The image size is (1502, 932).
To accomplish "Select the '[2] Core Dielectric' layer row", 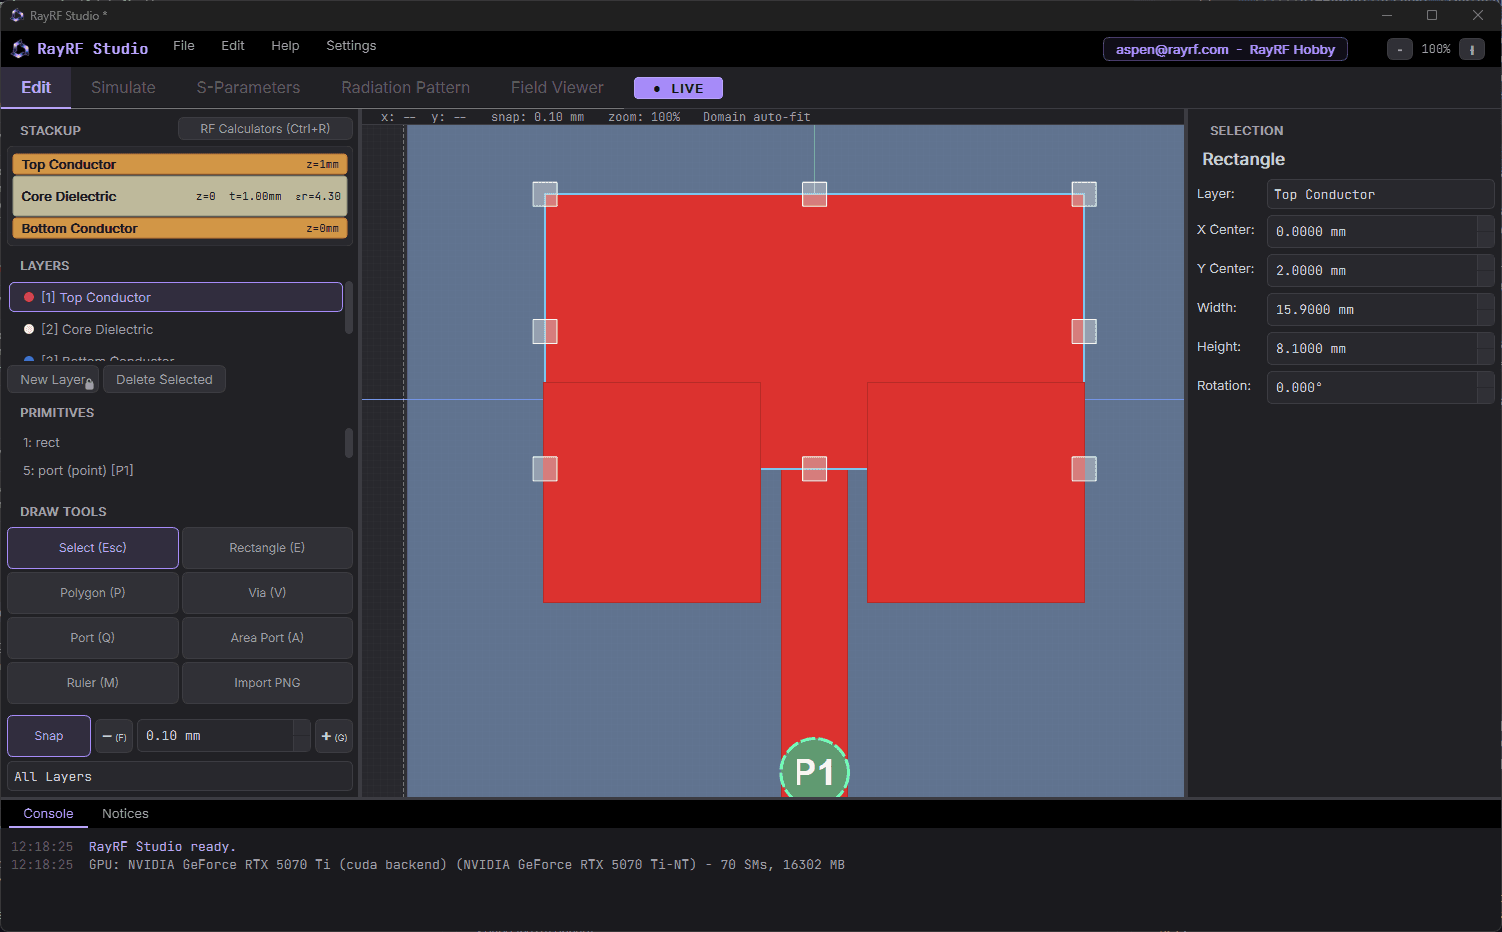I will 176,329.
